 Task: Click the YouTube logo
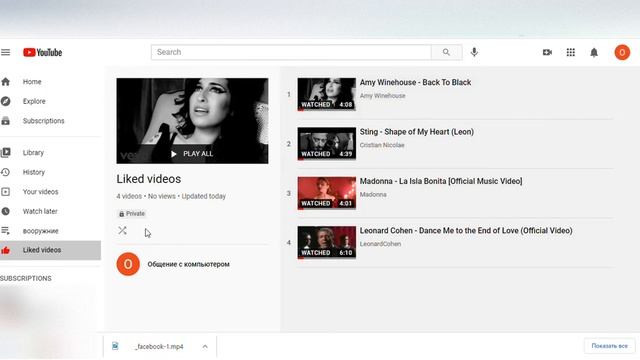point(42,52)
